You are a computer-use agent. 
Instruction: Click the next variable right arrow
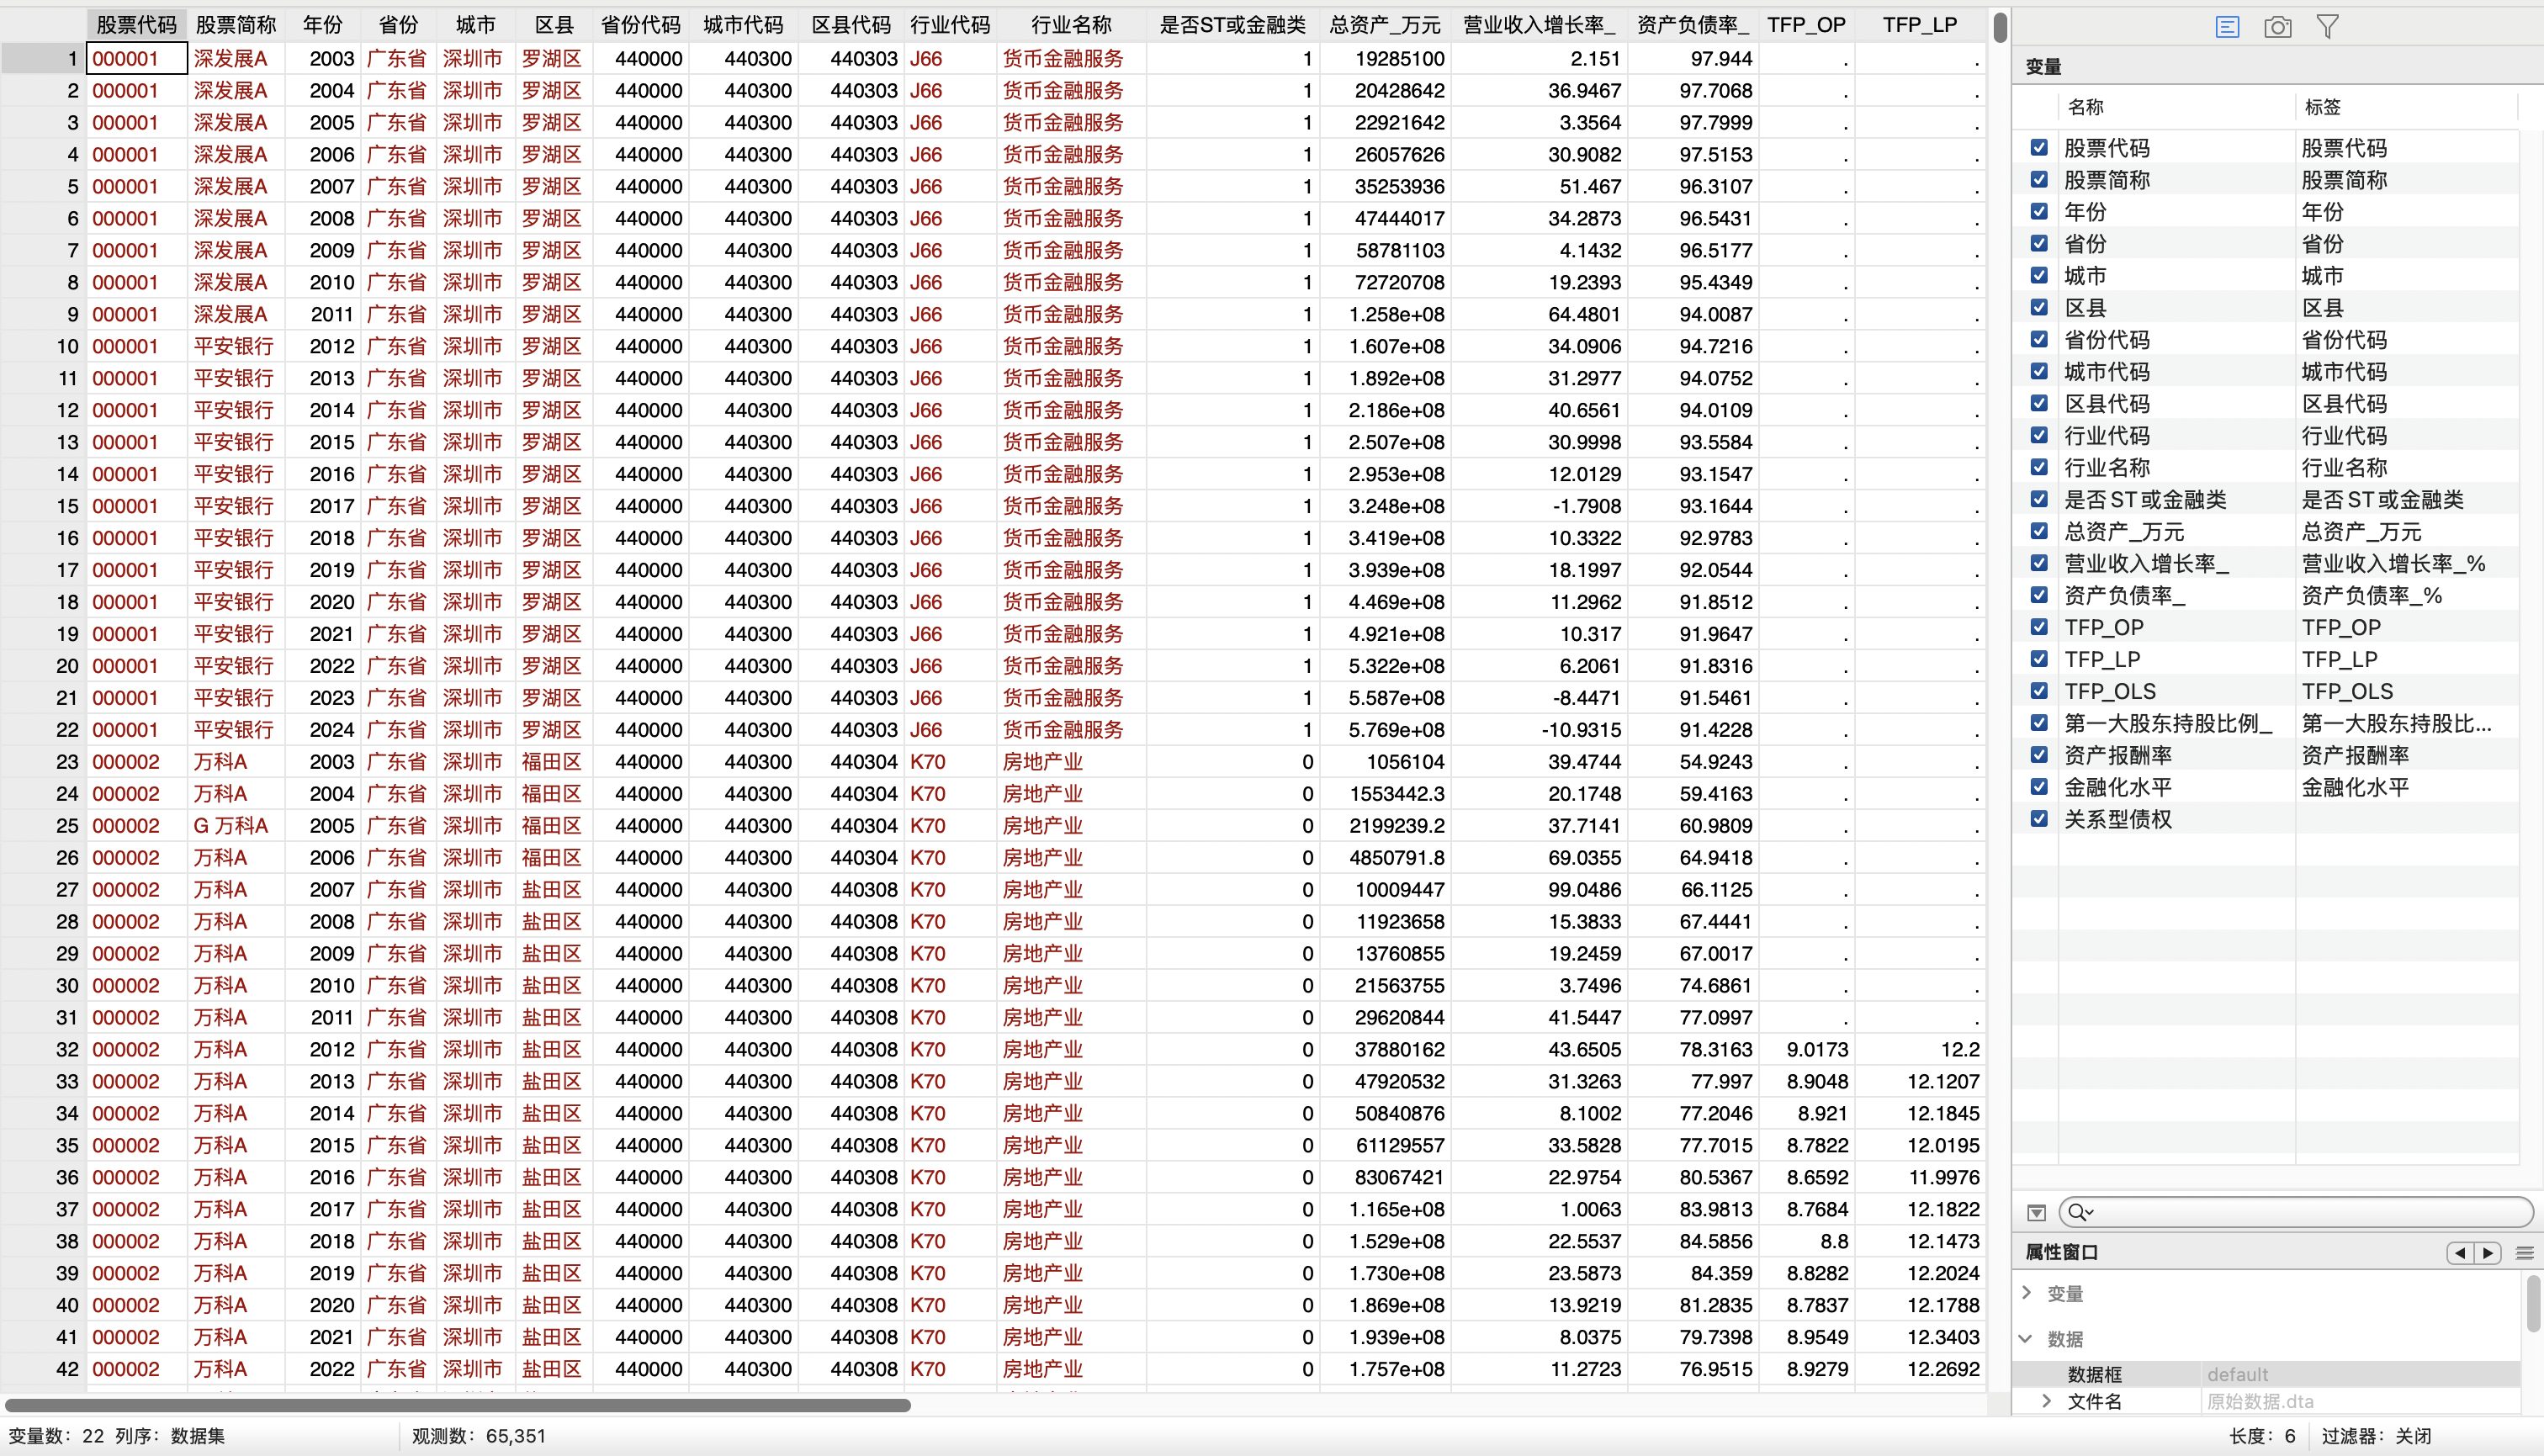click(x=2488, y=1253)
